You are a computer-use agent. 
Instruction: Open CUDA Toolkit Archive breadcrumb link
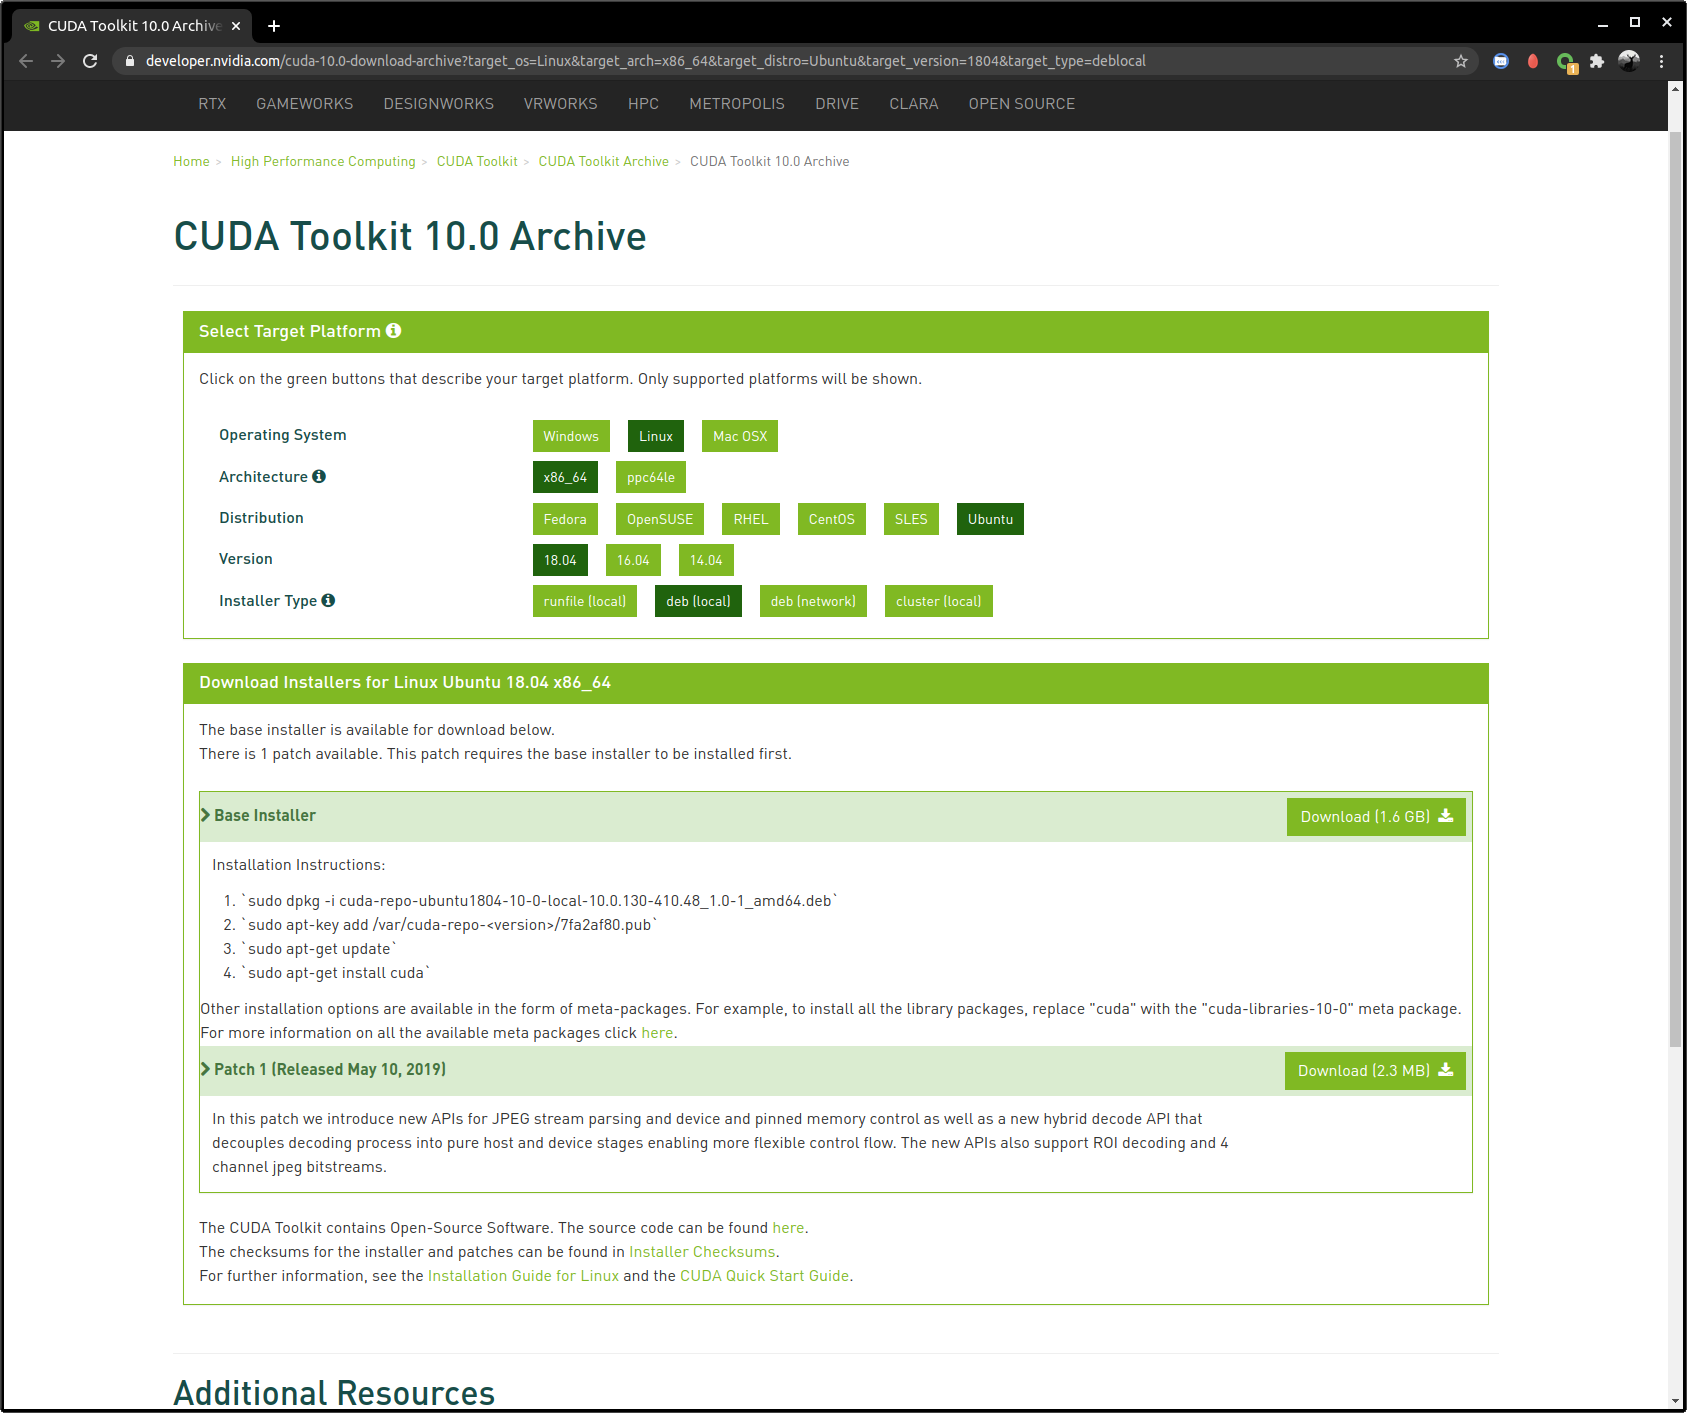[604, 162]
